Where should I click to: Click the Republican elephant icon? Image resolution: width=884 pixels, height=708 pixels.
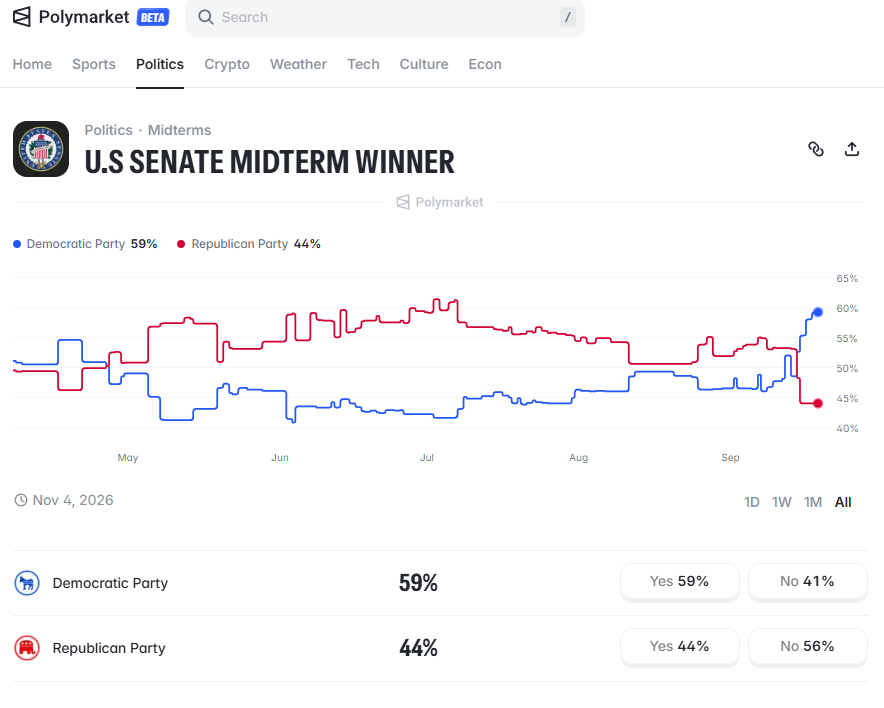27,648
